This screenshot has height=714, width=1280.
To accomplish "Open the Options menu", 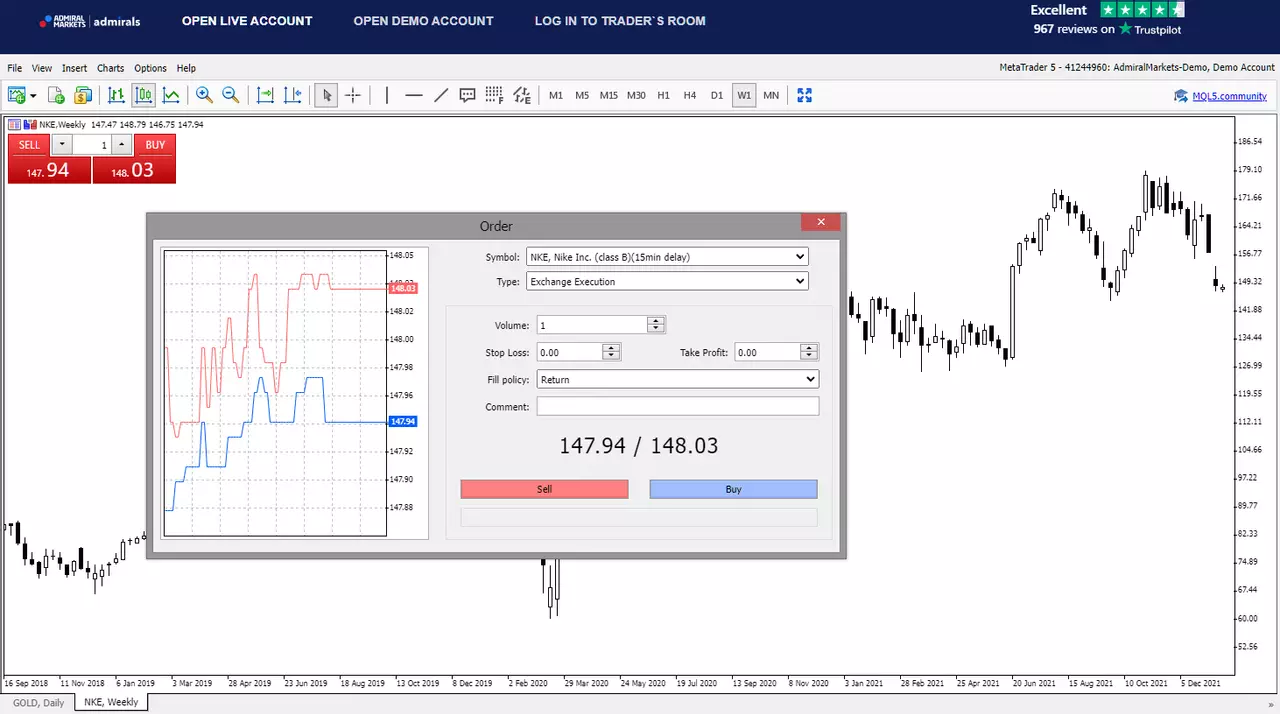I will coord(150,68).
